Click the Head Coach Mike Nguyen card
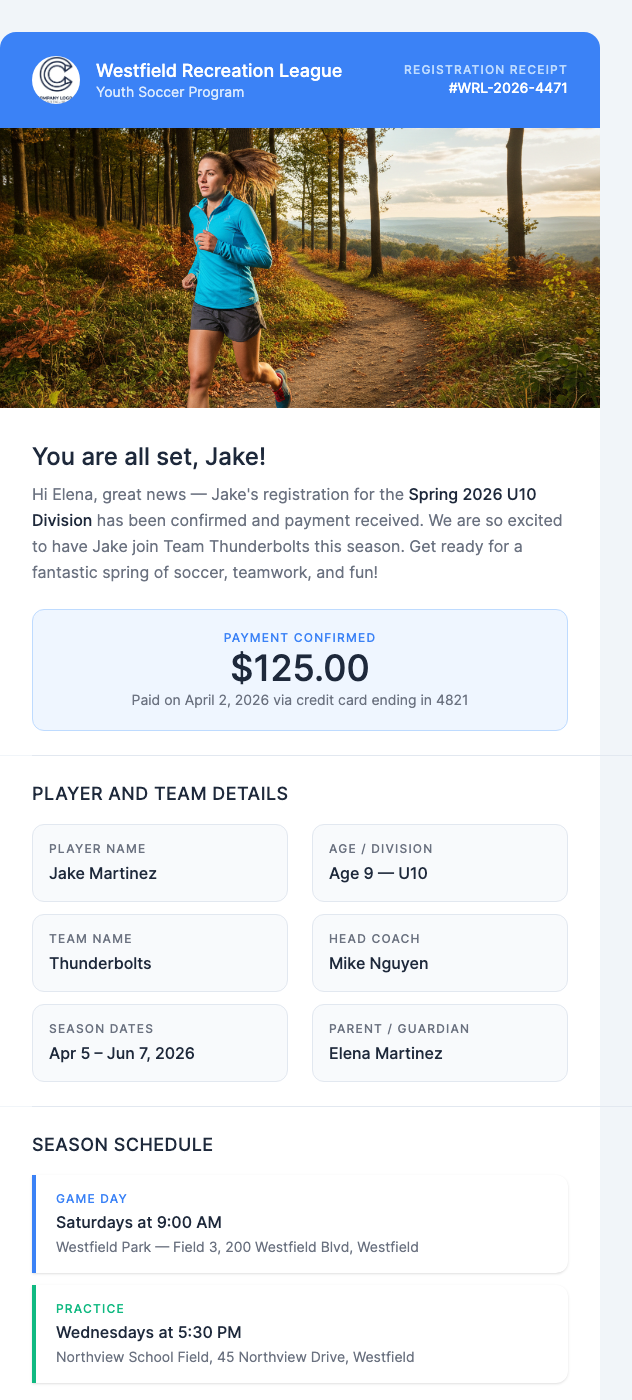632x1400 pixels. 440,952
